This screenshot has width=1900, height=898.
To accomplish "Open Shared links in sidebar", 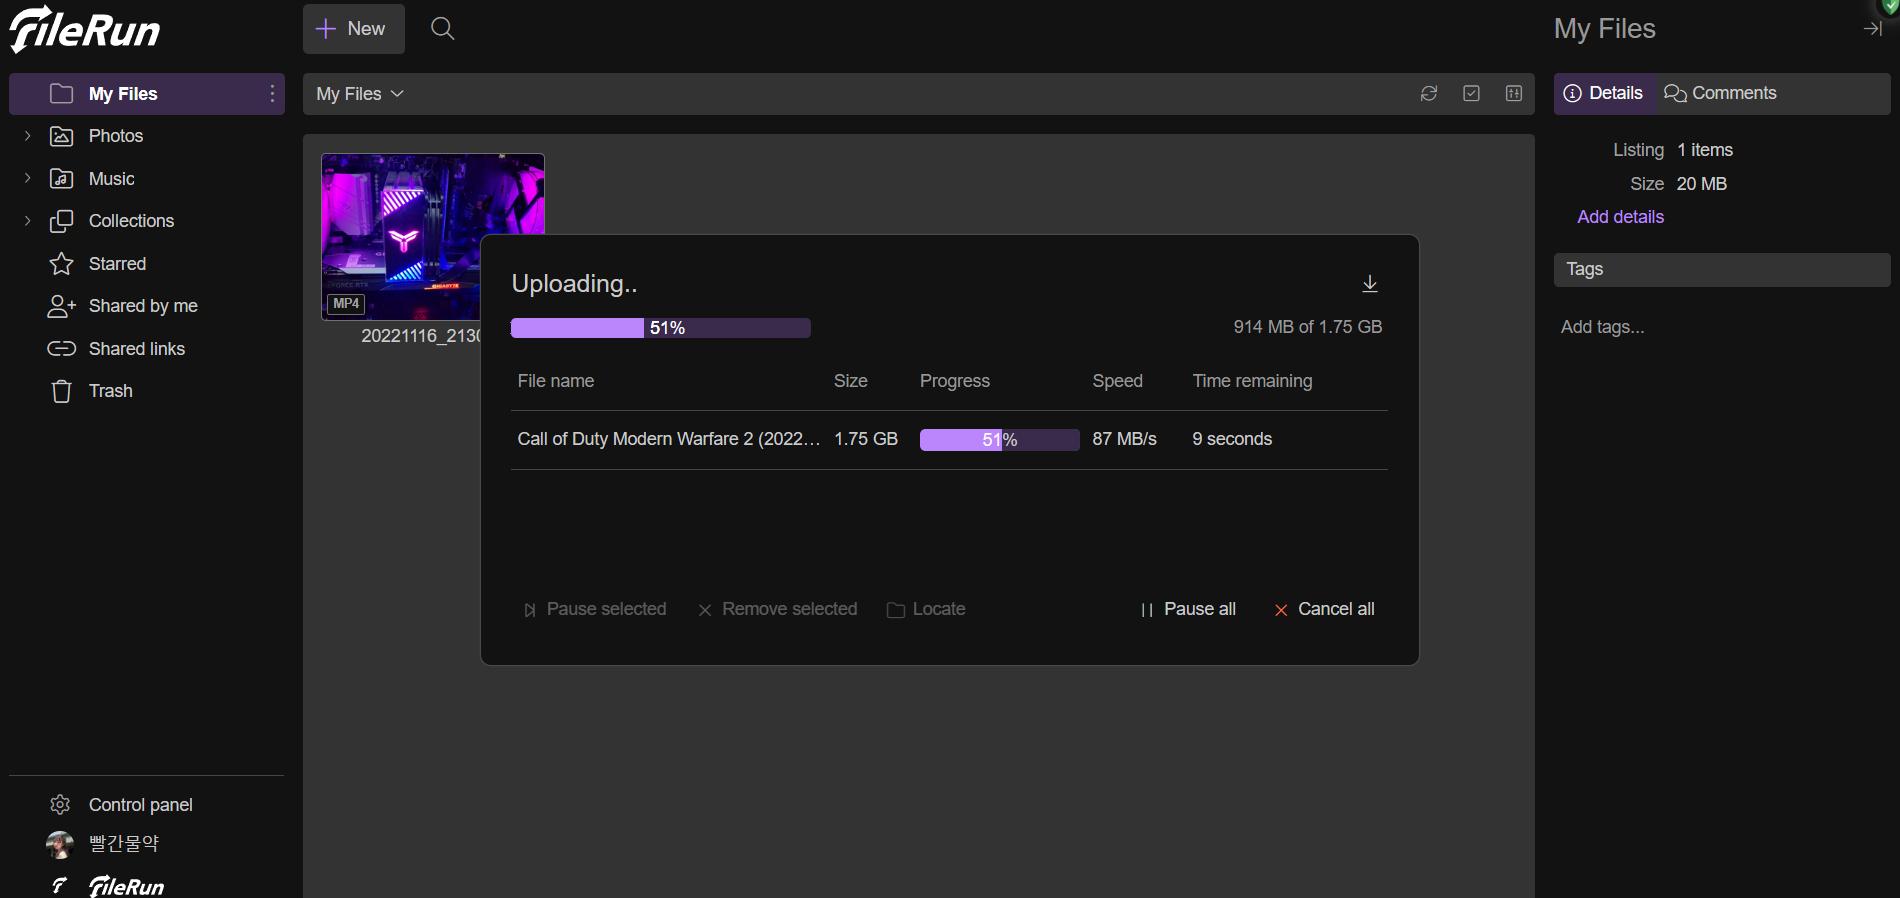I will pos(136,349).
